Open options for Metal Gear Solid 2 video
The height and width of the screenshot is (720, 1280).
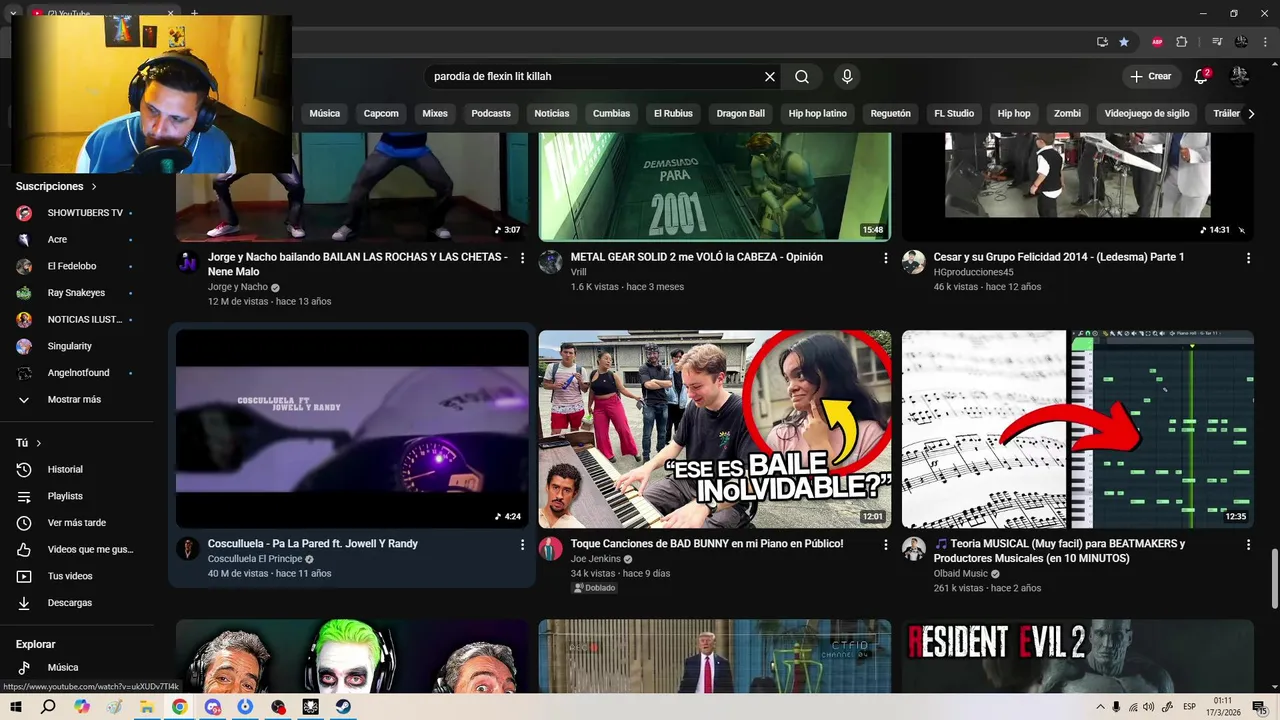885,258
